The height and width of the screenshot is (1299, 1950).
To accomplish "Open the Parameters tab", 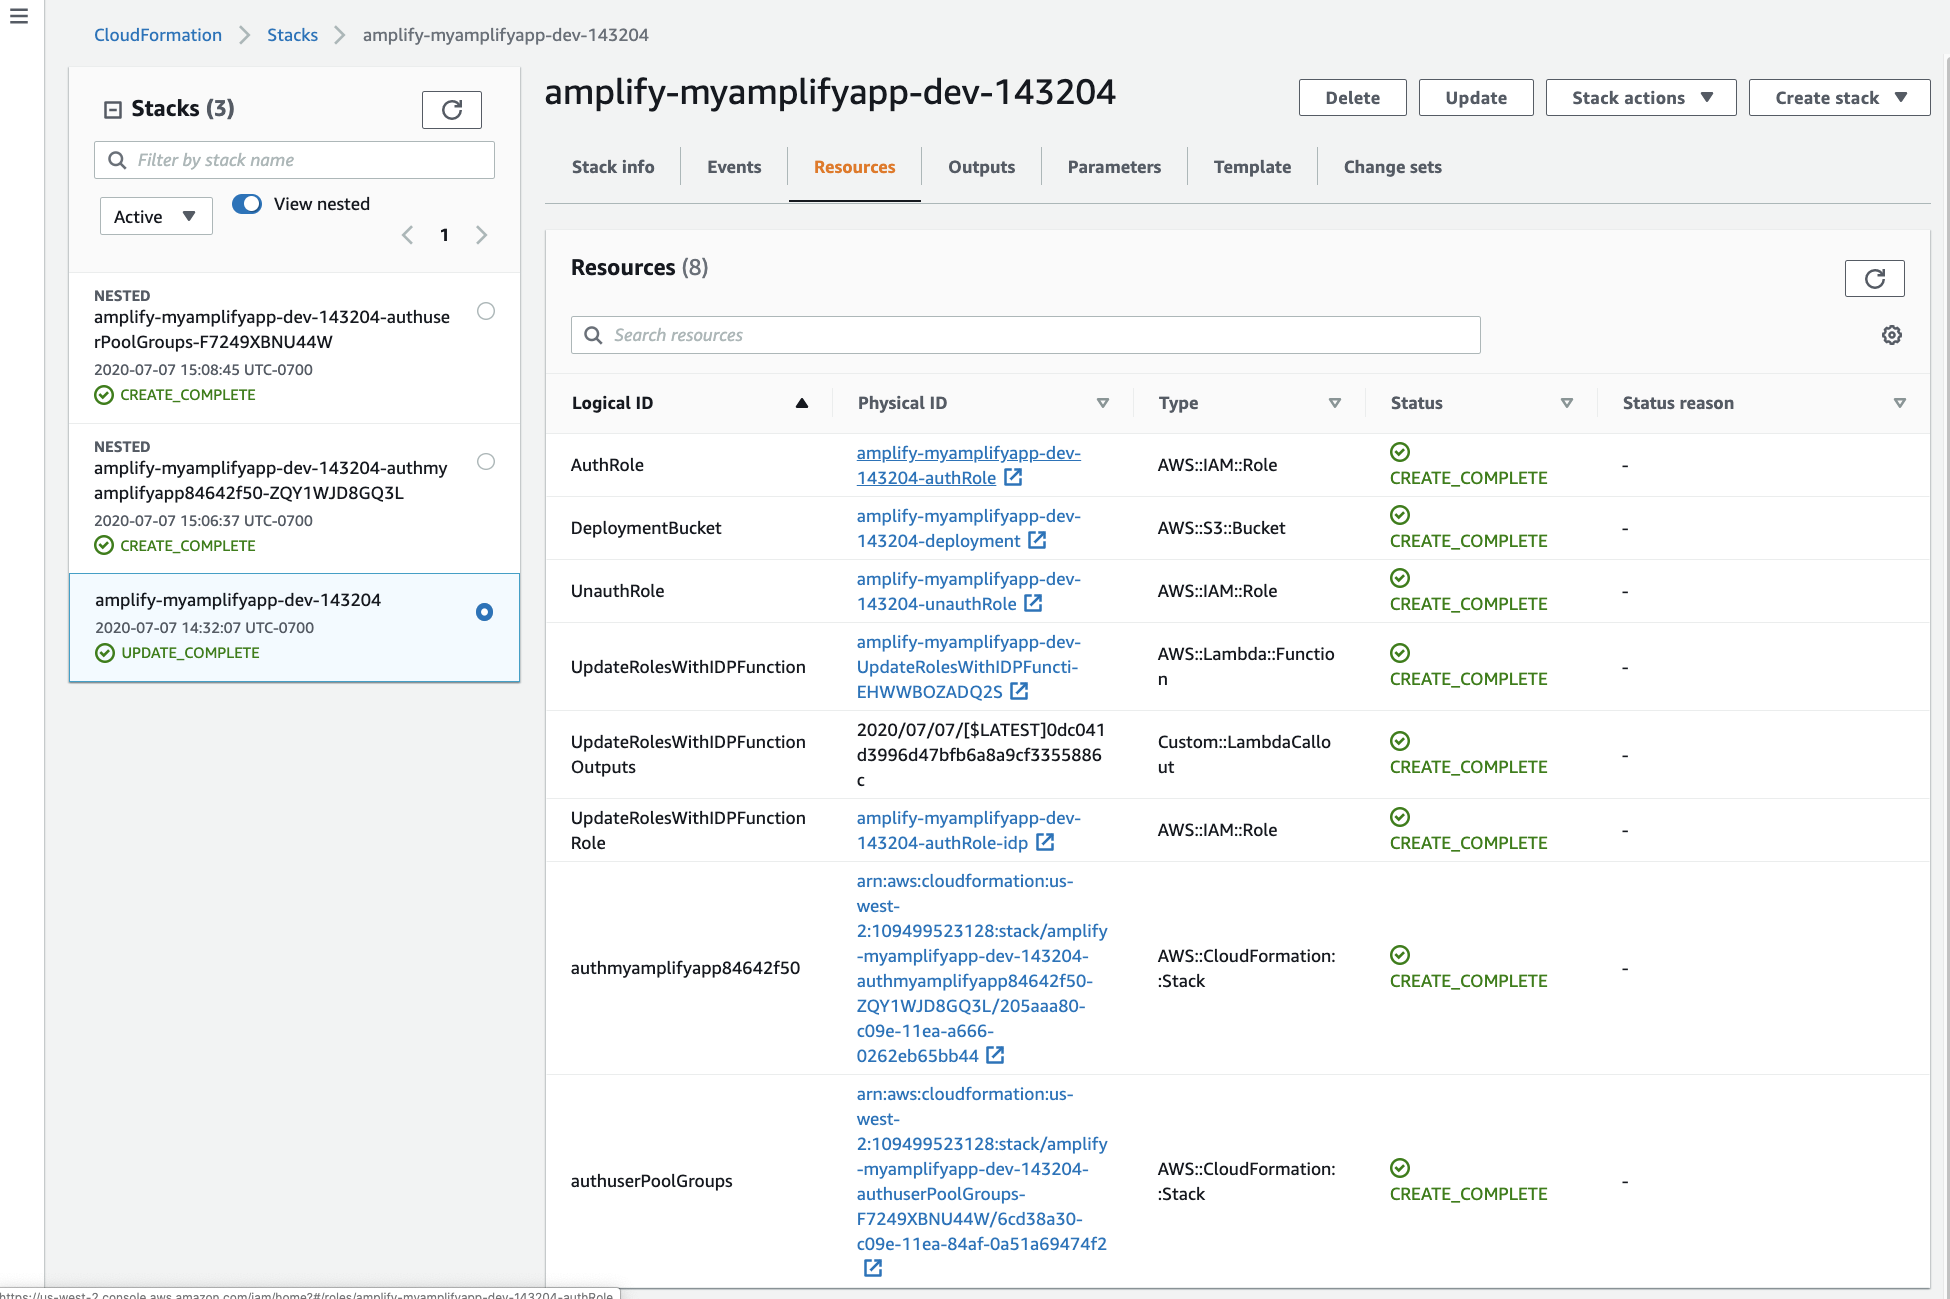I will tap(1114, 167).
